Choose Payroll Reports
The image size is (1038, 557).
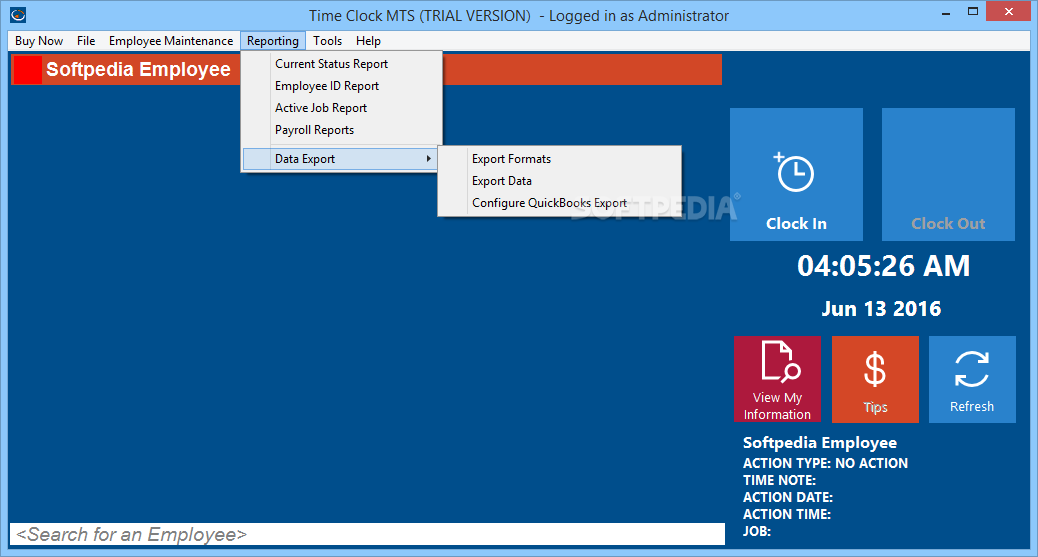coord(342,130)
